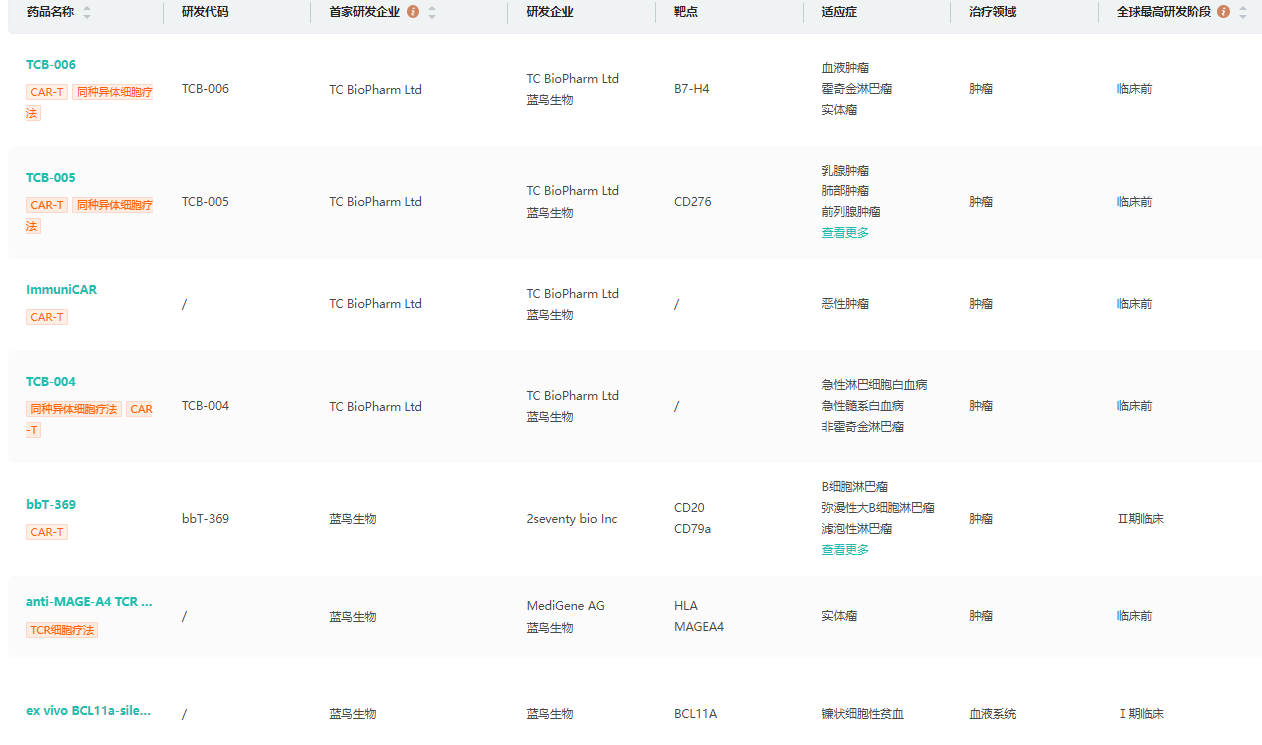This screenshot has width=1262, height=745.
Task: Sort by 全球最高研发阶段 column arrows
Action: point(1243,12)
